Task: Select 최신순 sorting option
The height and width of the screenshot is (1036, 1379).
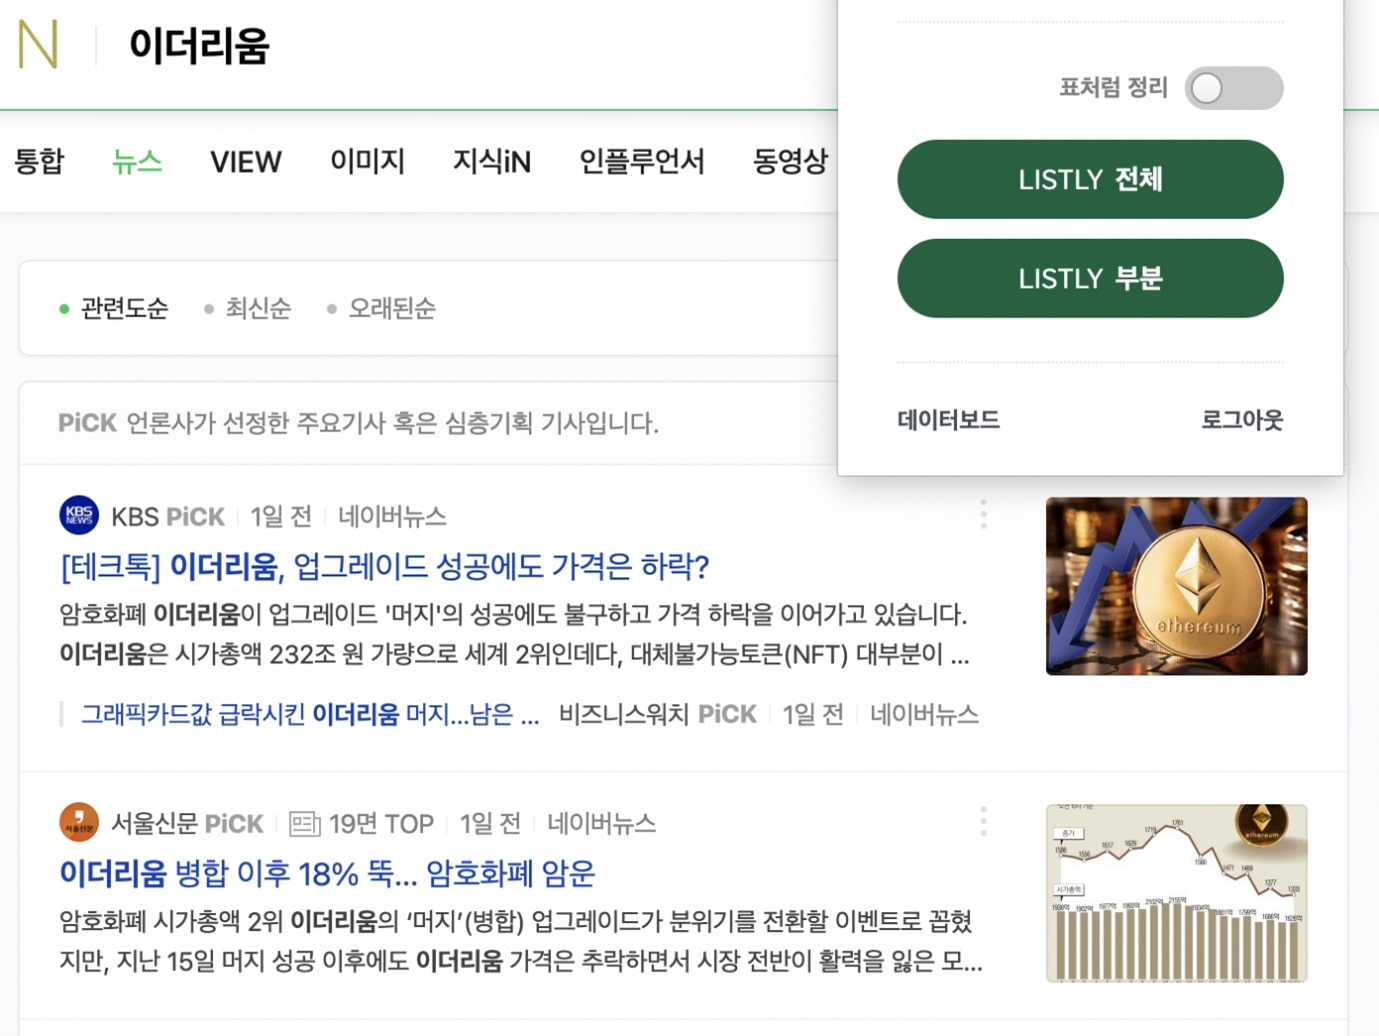Action: [258, 308]
